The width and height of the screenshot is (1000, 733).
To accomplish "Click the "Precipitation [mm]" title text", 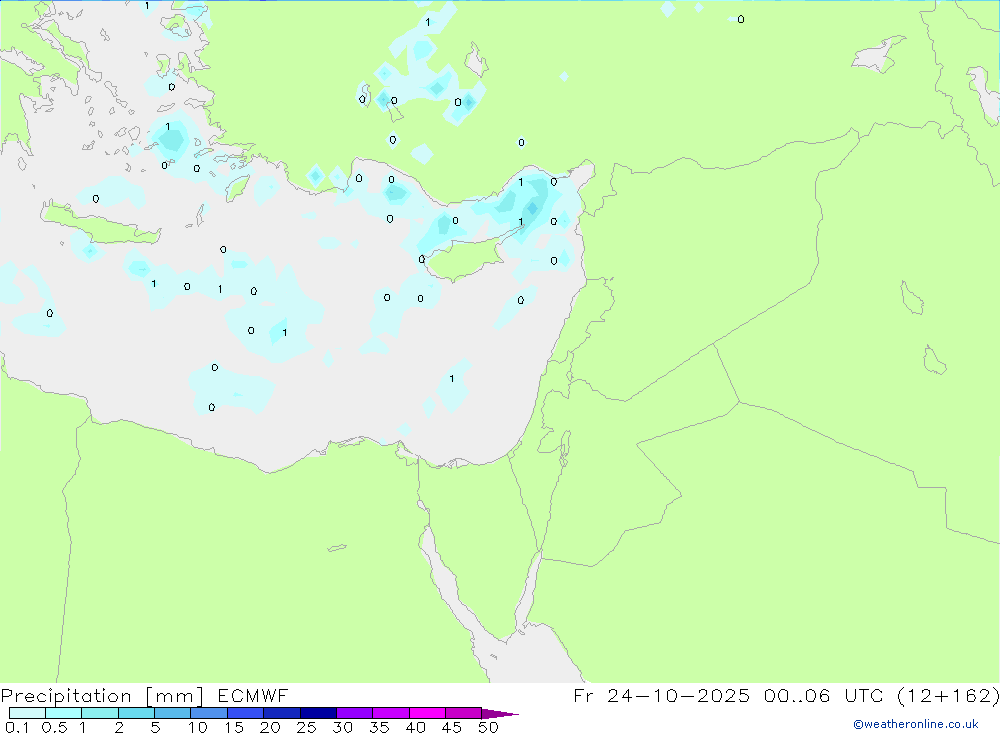I will [x=102, y=696].
